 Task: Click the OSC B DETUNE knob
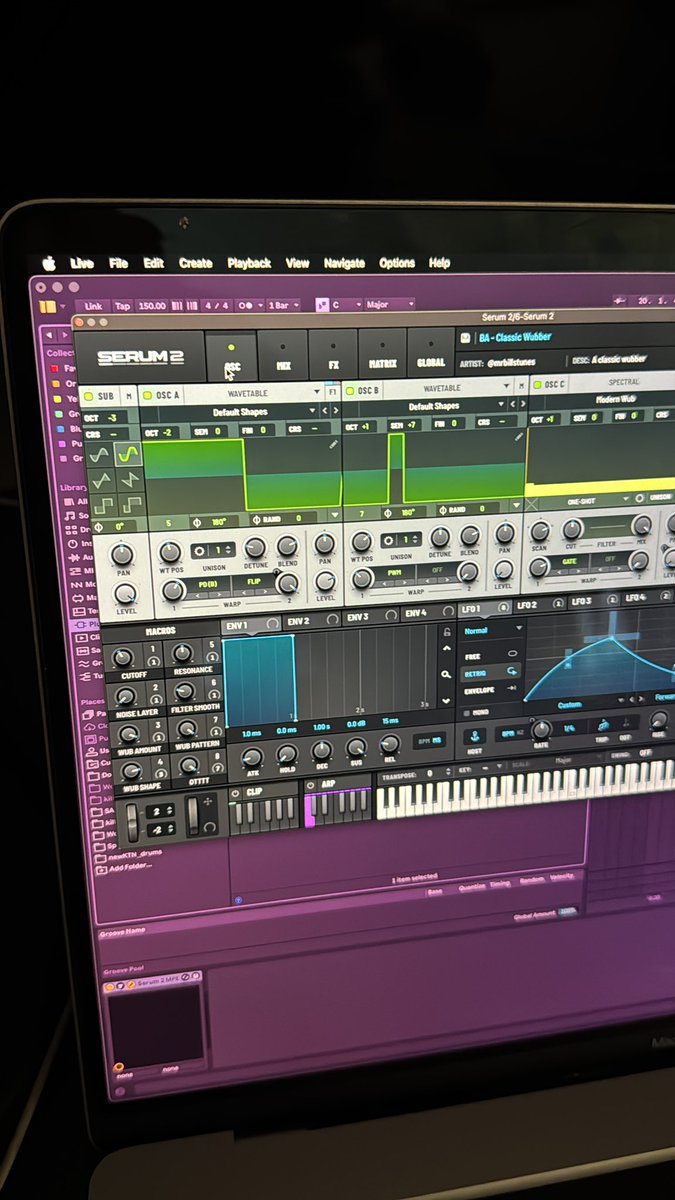point(440,538)
